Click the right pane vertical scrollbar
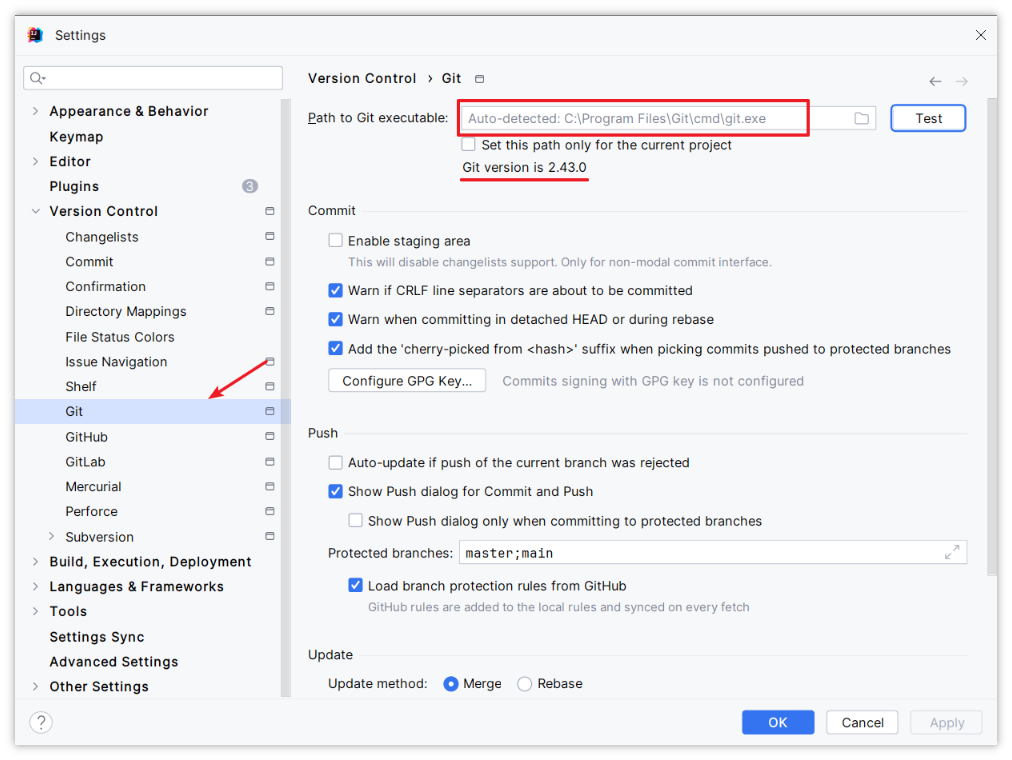 [992, 335]
